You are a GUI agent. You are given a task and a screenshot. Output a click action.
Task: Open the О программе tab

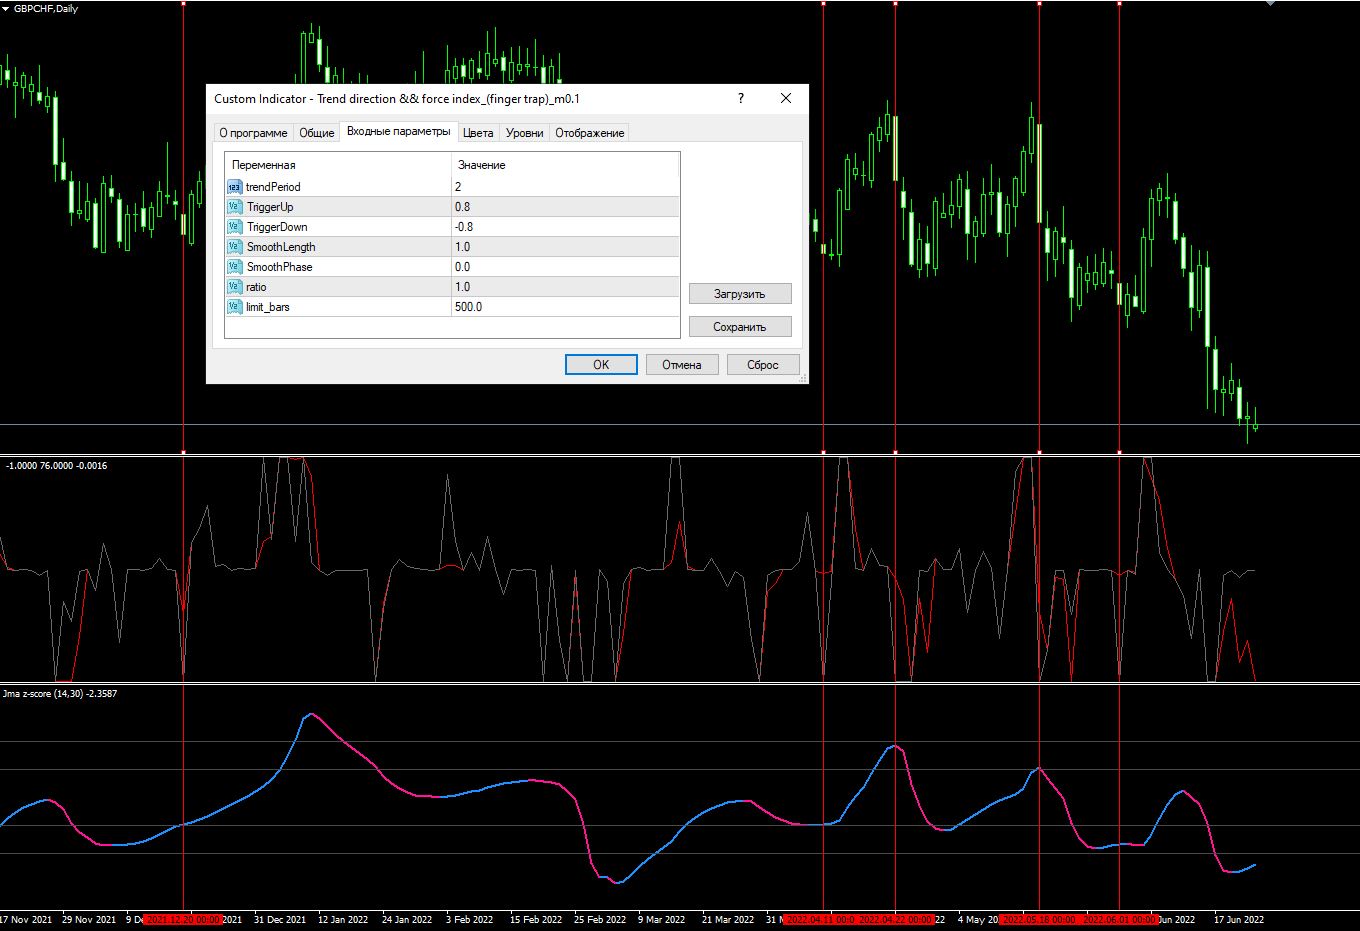(x=253, y=133)
